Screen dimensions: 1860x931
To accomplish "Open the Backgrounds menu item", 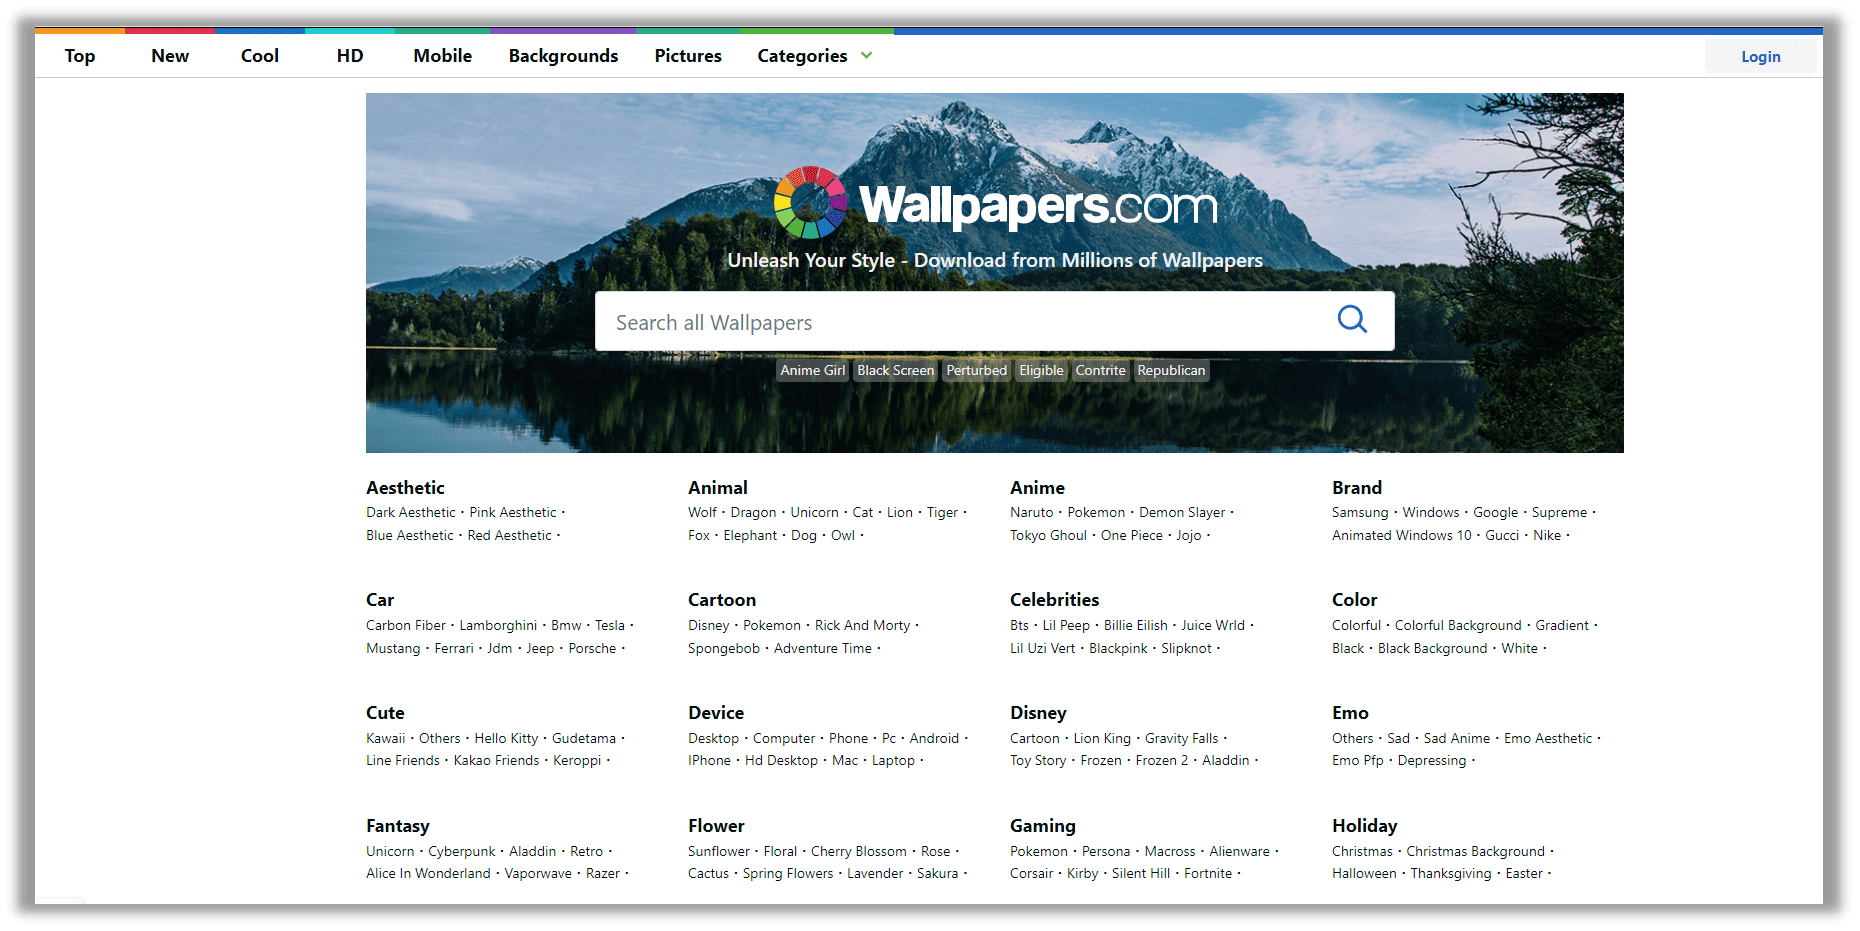I will pos(564,56).
